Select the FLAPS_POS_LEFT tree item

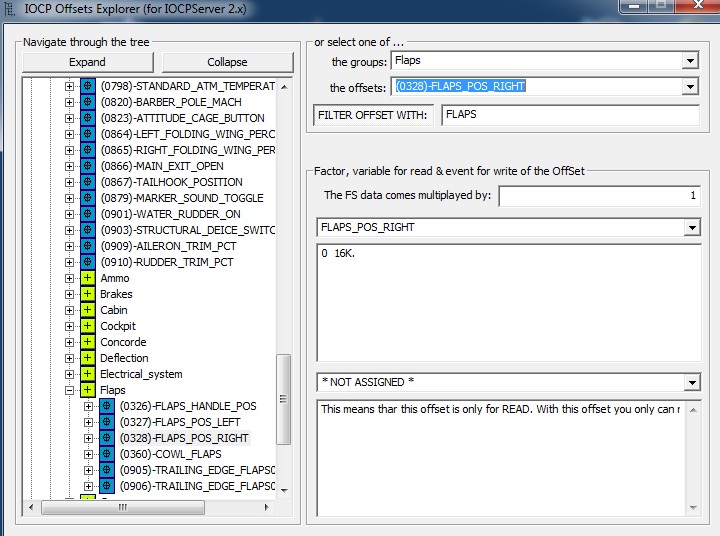pos(179,422)
